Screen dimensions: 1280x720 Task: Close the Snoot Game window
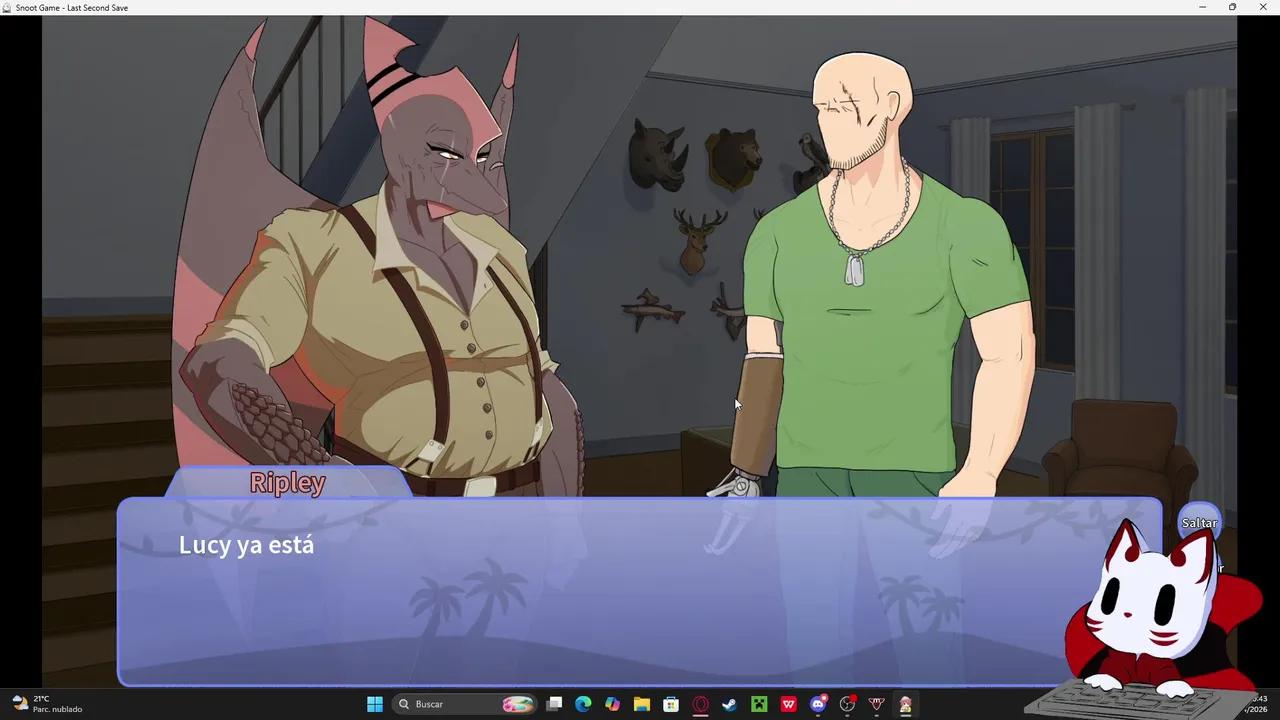pos(1262,7)
